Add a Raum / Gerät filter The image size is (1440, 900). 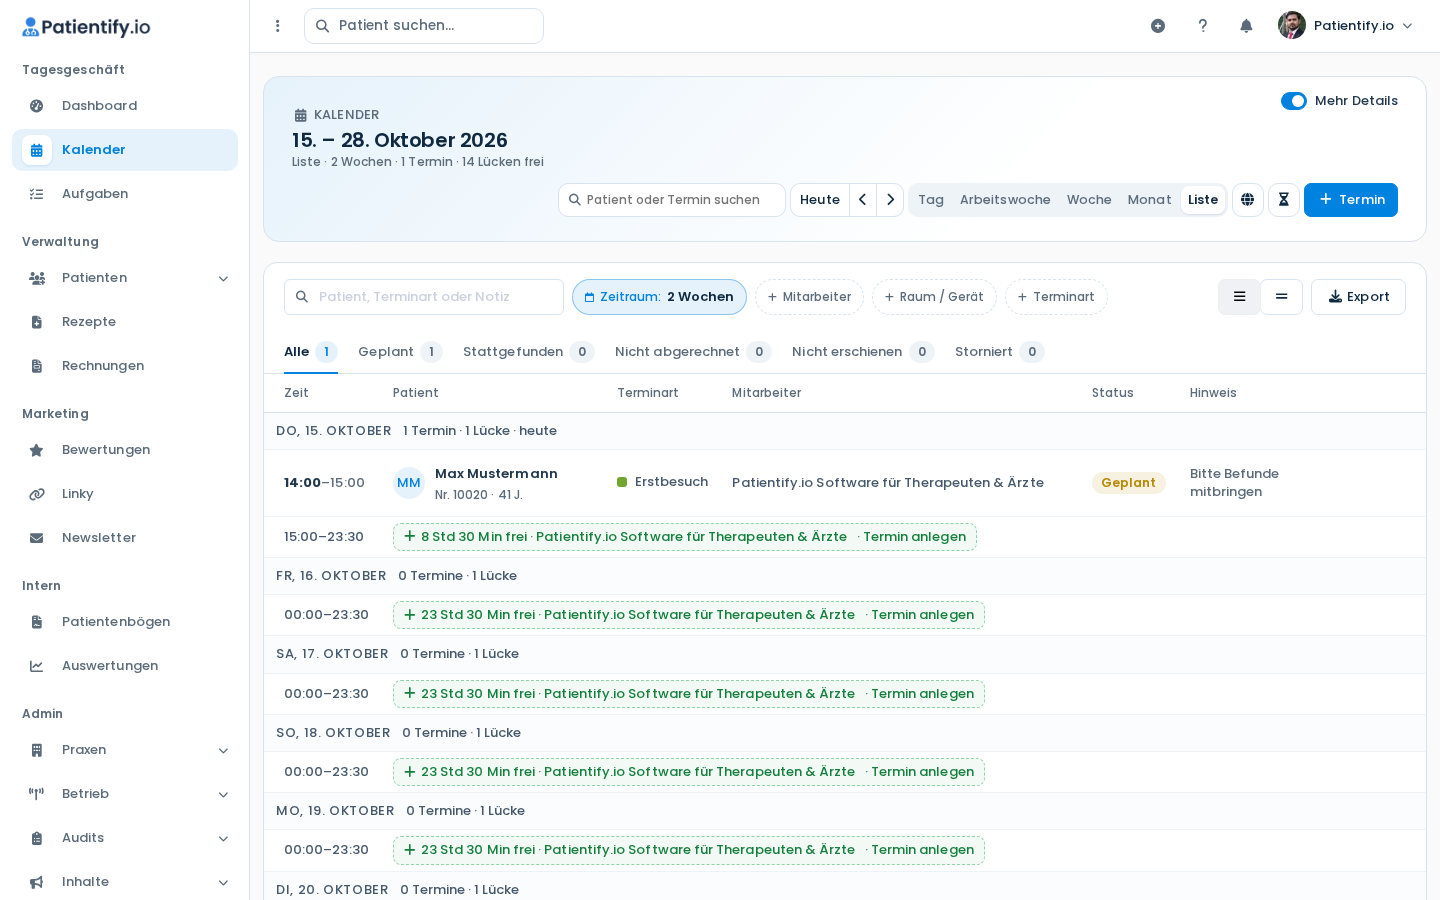pyautogui.click(x=934, y=297)
